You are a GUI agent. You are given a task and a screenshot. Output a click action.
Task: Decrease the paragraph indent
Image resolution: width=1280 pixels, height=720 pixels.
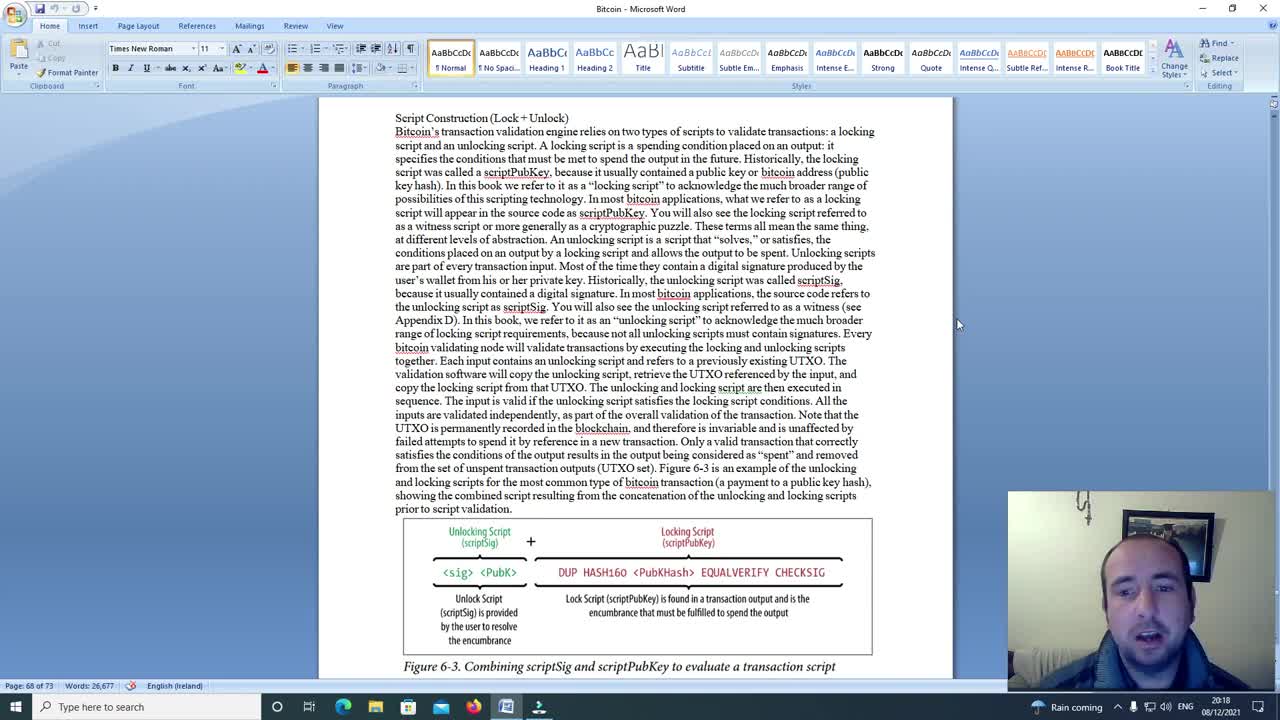[x=361, y=48]
